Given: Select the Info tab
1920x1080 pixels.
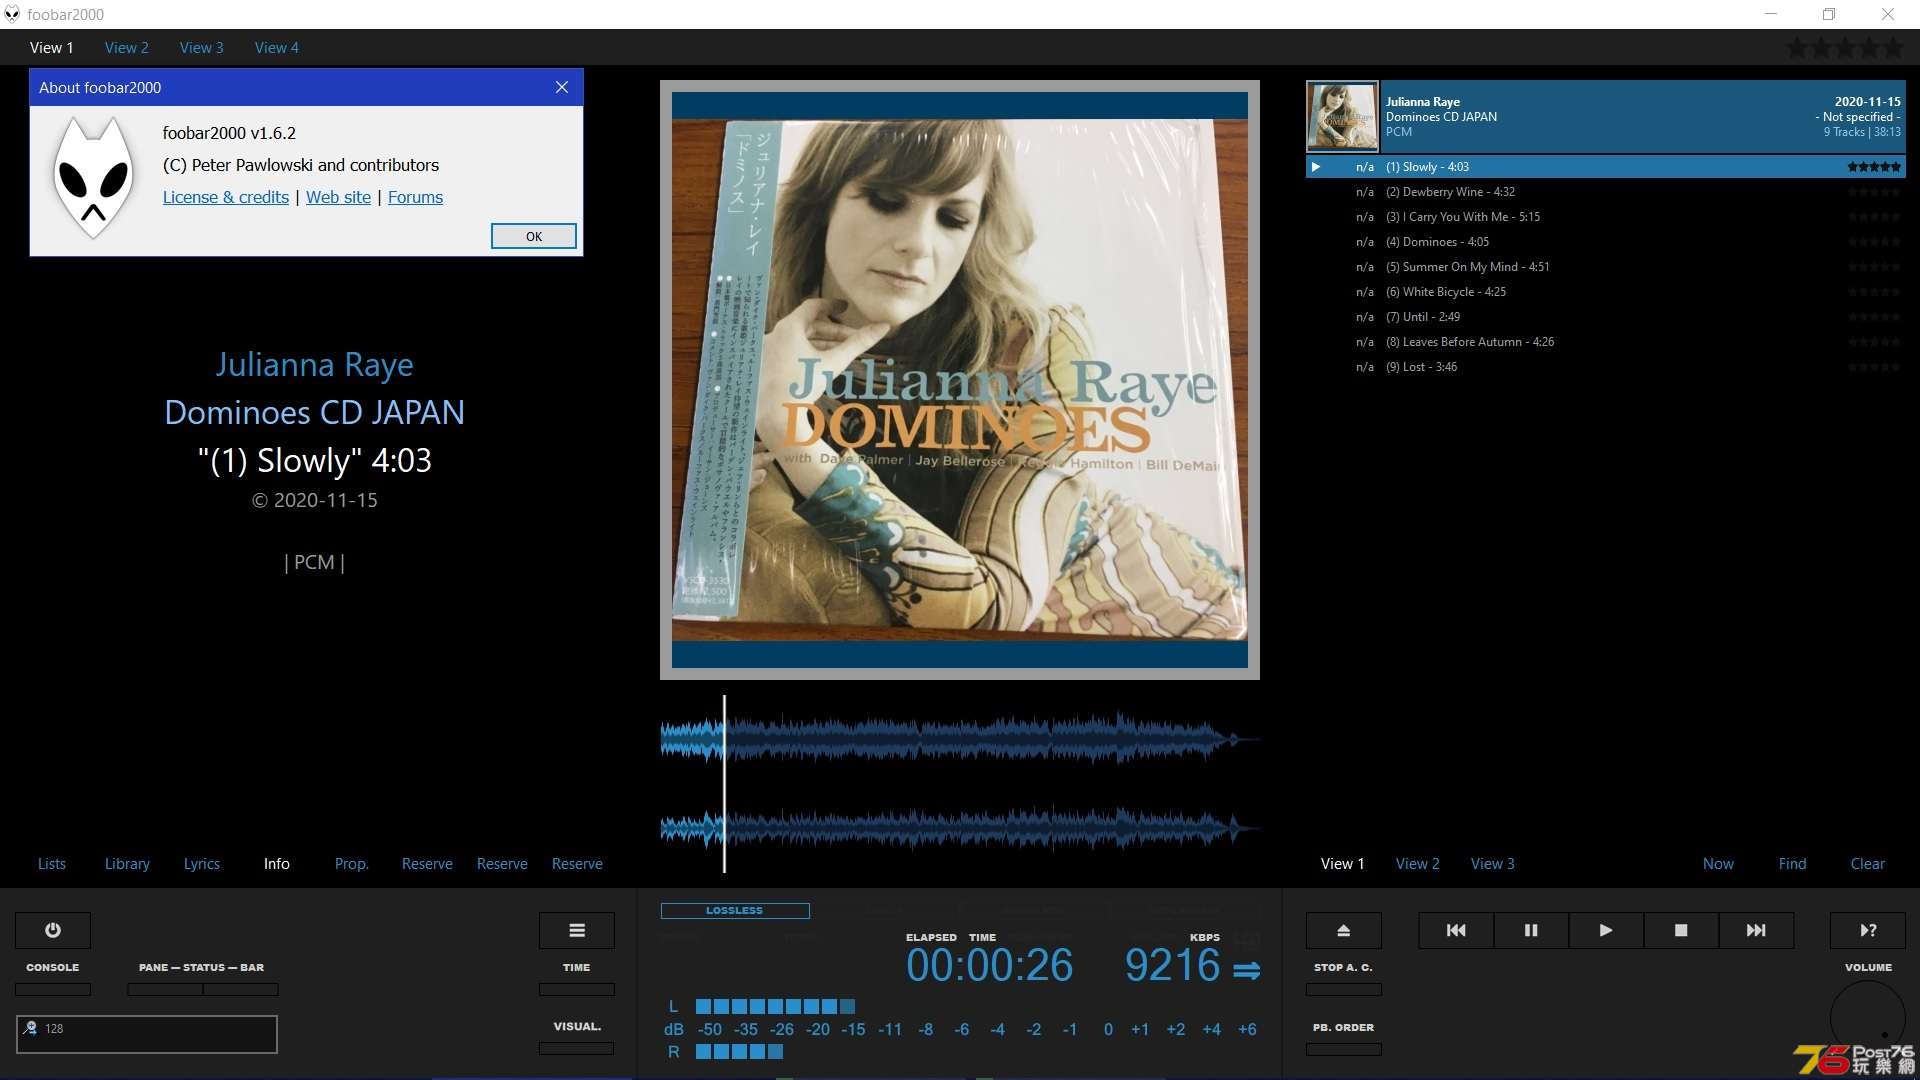Looking at the screenshot, I should point(277,863).
